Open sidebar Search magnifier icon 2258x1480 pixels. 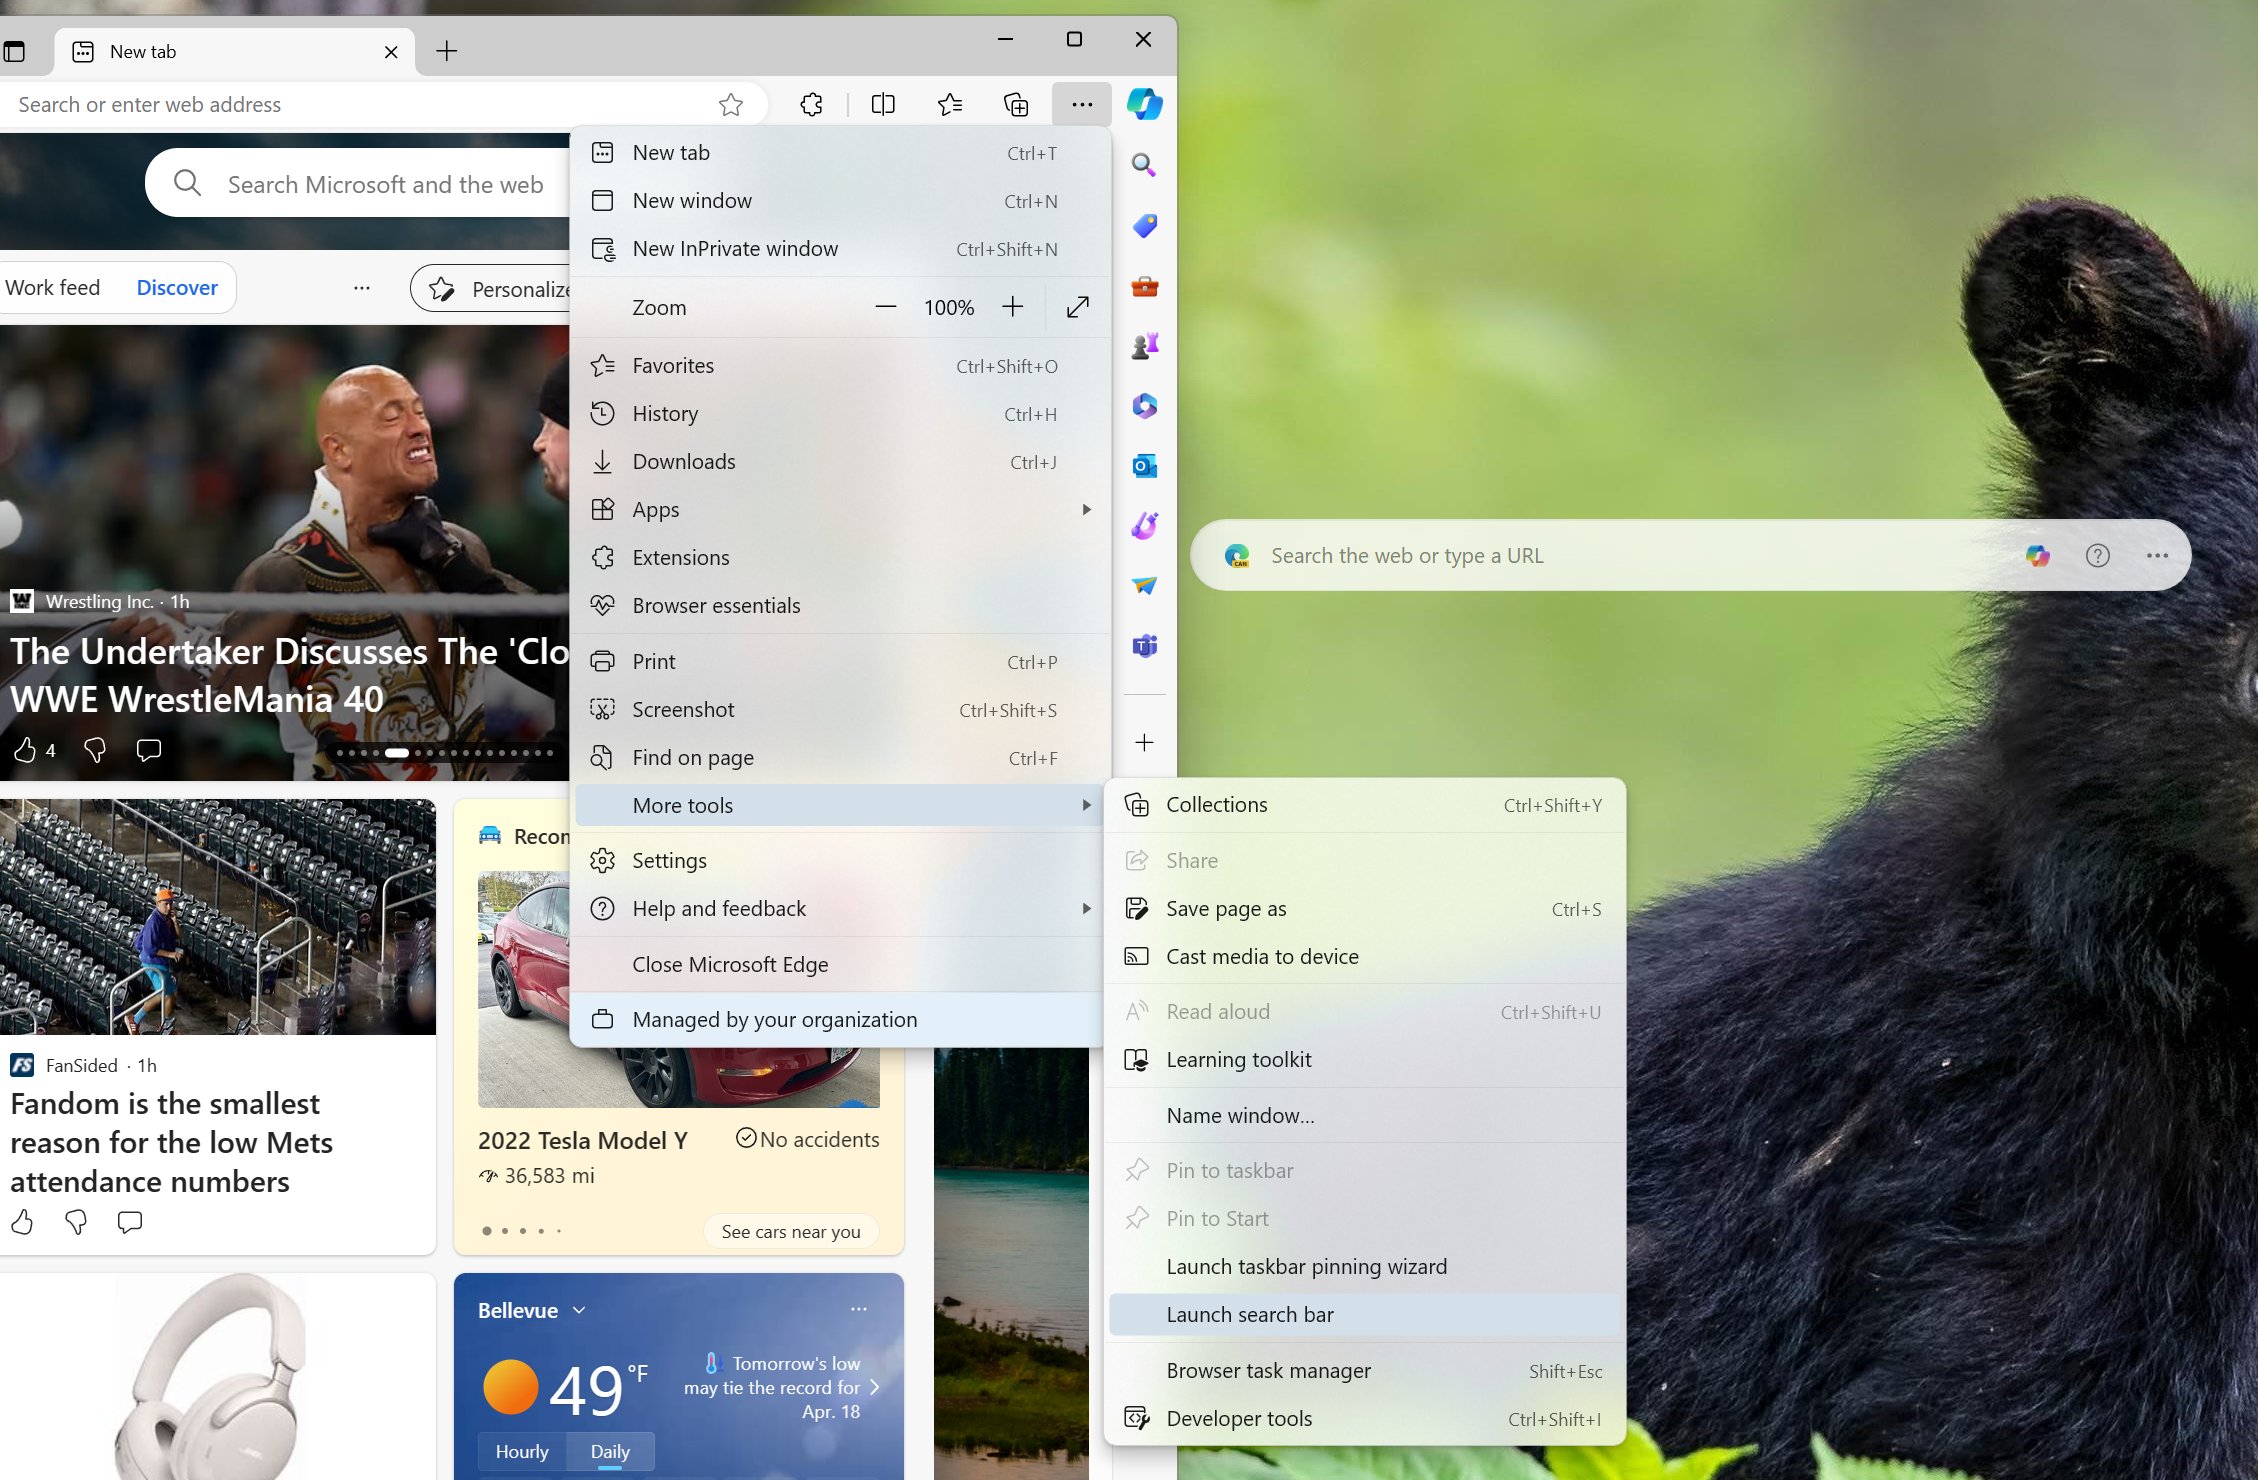coord(1144,165)
